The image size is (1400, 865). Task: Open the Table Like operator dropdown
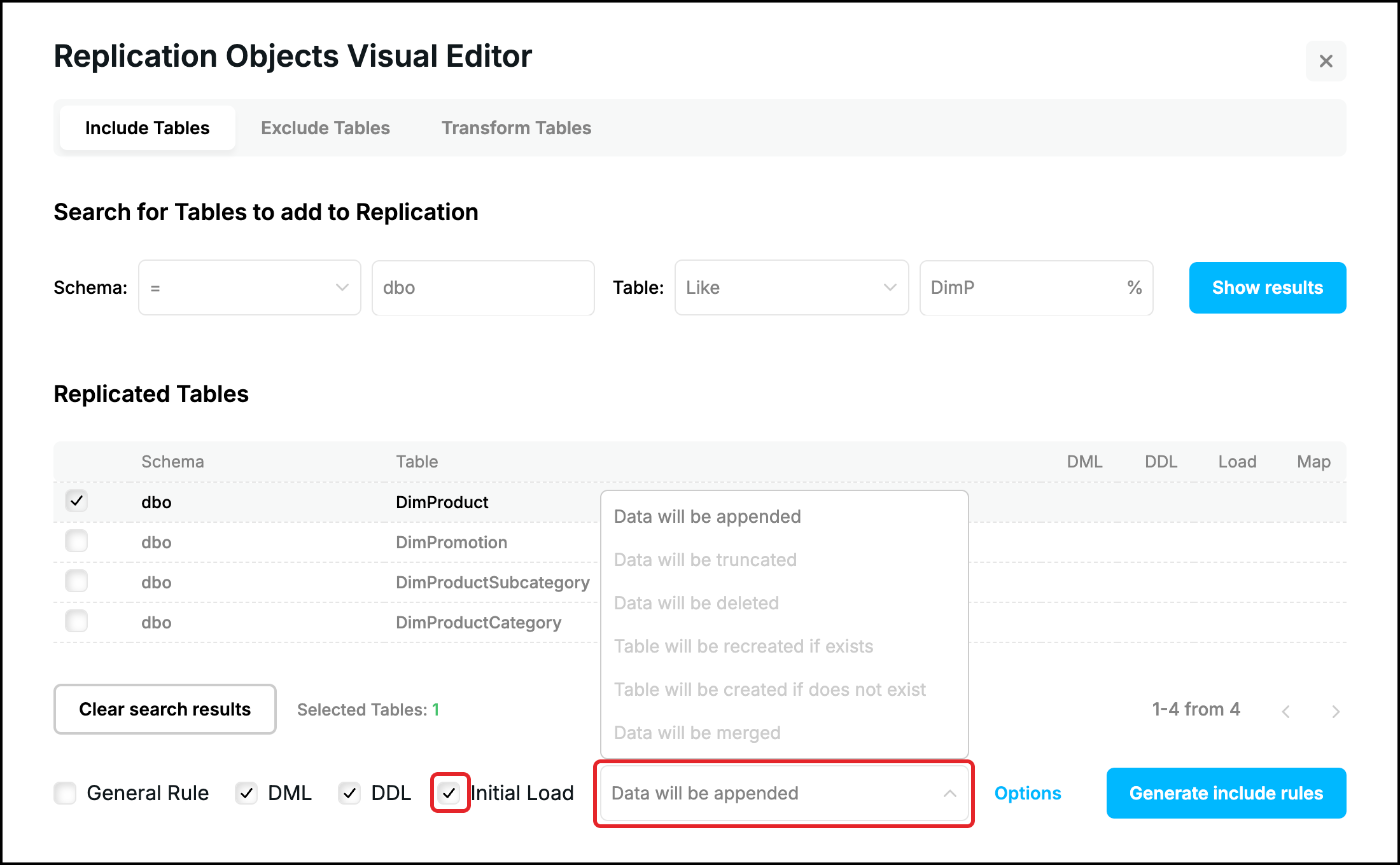point(791,288)
